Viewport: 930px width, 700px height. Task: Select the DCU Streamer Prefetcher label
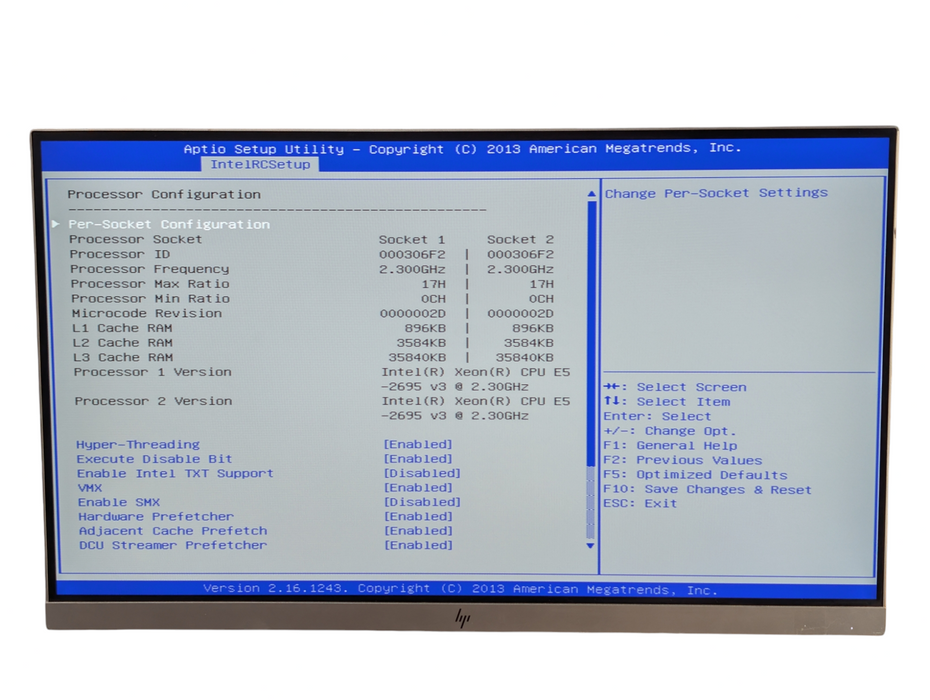[173, 545]
